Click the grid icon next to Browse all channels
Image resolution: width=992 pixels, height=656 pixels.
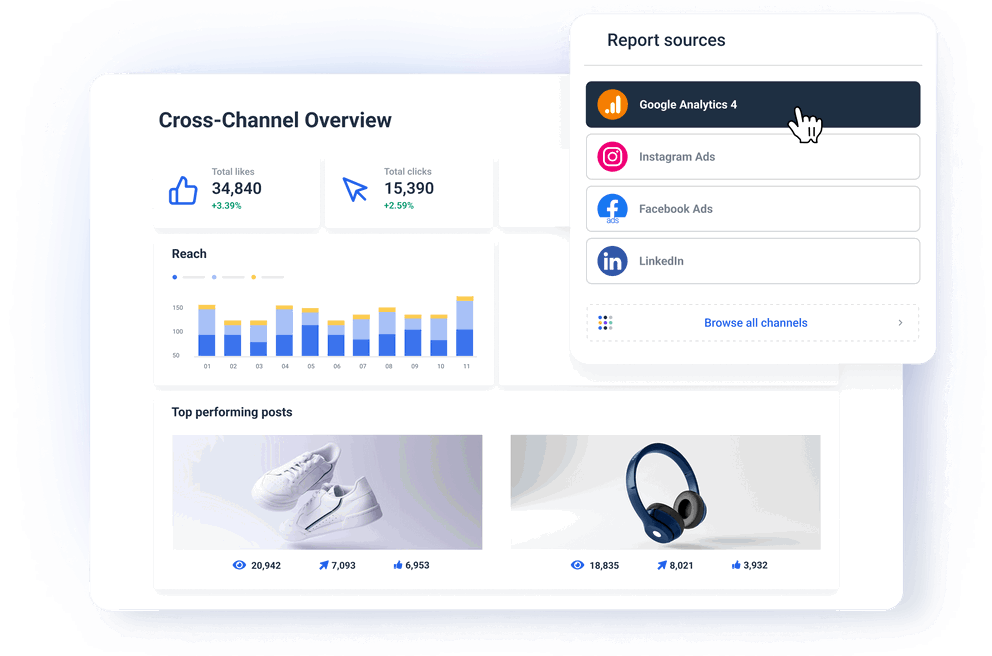click(x=605, y=322)
